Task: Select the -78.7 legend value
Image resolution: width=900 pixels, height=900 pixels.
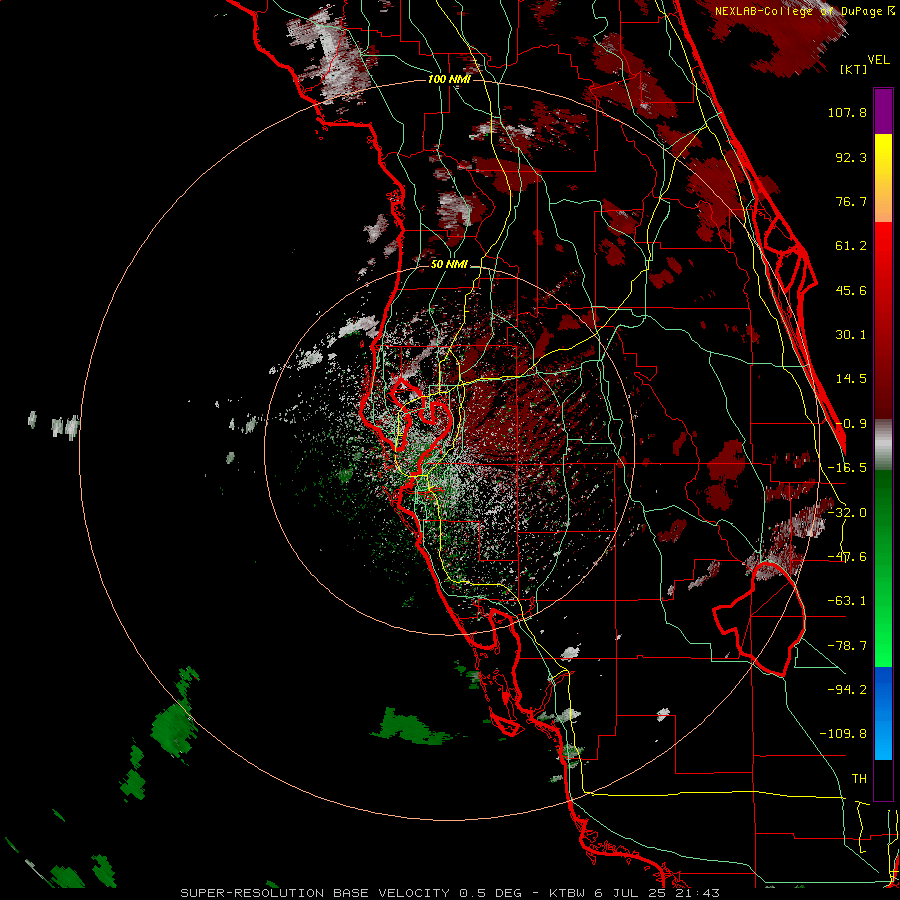Action: coord(847,646)
